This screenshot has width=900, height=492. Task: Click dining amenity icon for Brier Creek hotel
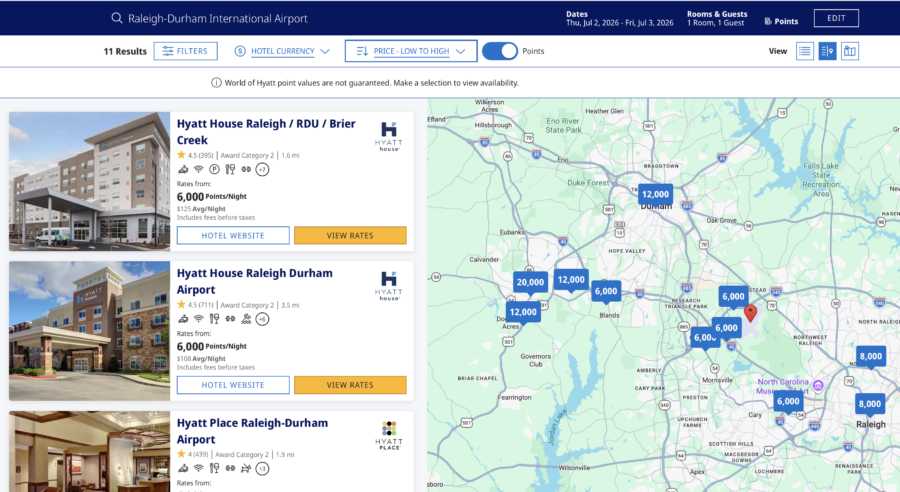(x=230, y=169)
